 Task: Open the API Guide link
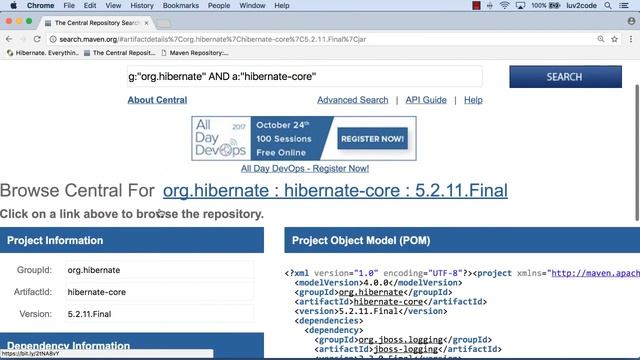coord(426,100)
